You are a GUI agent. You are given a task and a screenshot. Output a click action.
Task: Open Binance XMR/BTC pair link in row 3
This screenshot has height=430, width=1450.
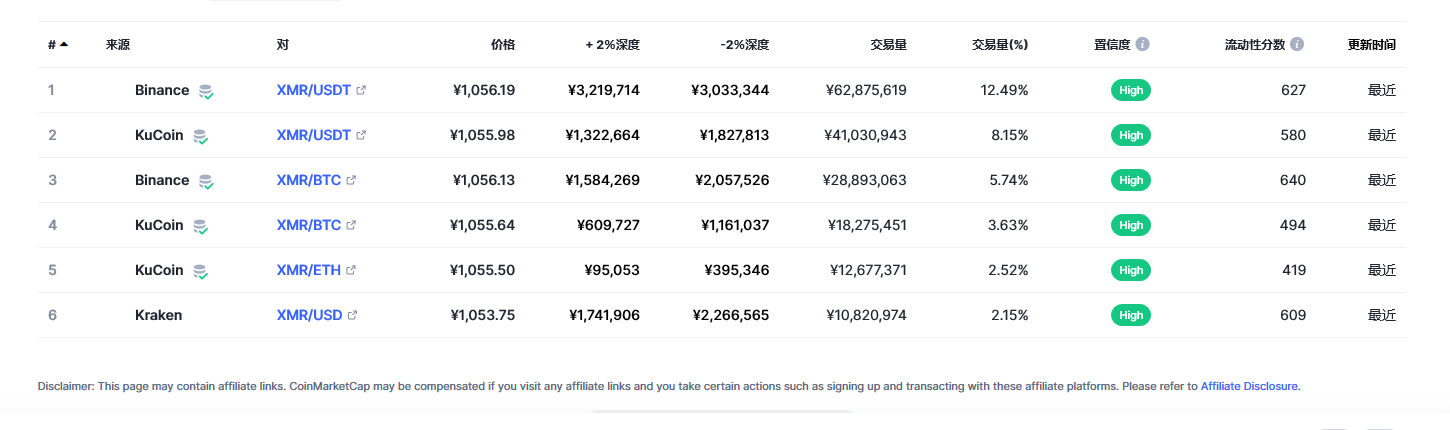click(x=308, y=180)
